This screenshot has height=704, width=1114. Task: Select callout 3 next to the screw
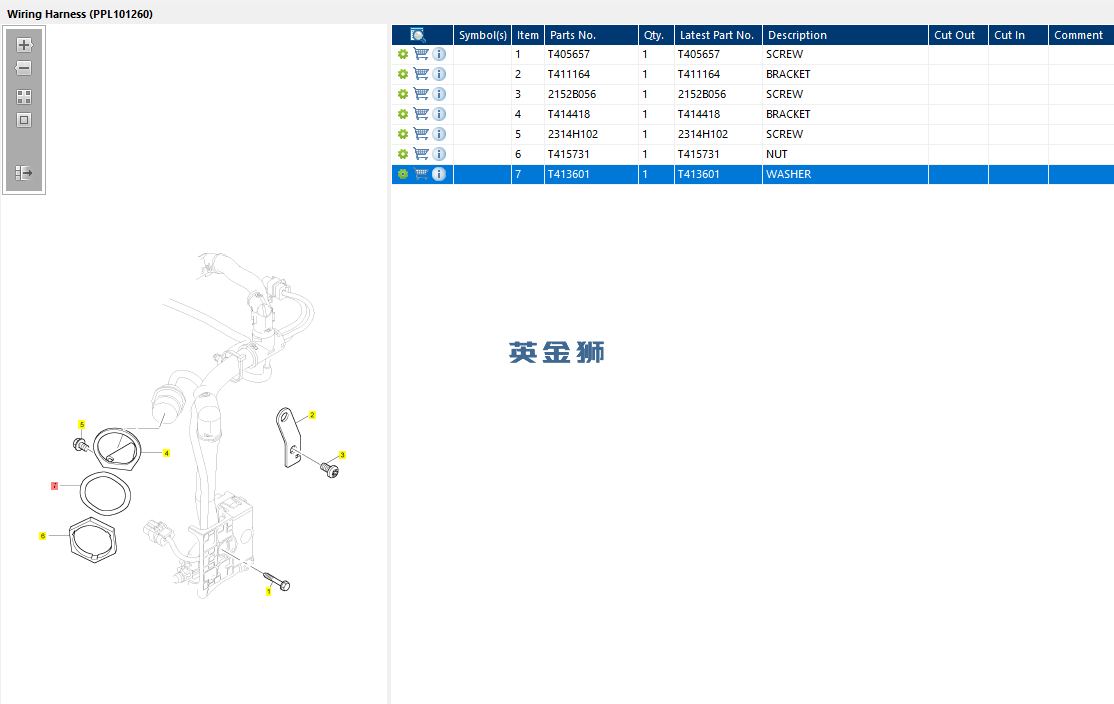342,455
